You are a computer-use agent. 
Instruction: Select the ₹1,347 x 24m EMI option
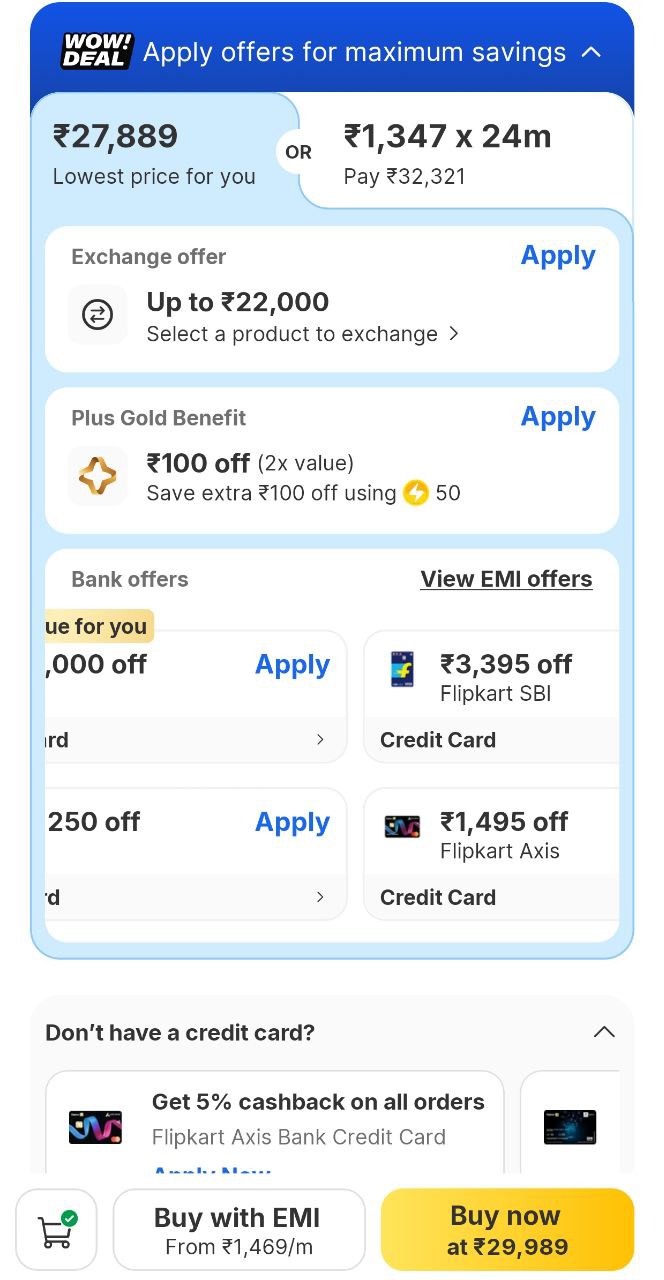pos(447,153)
